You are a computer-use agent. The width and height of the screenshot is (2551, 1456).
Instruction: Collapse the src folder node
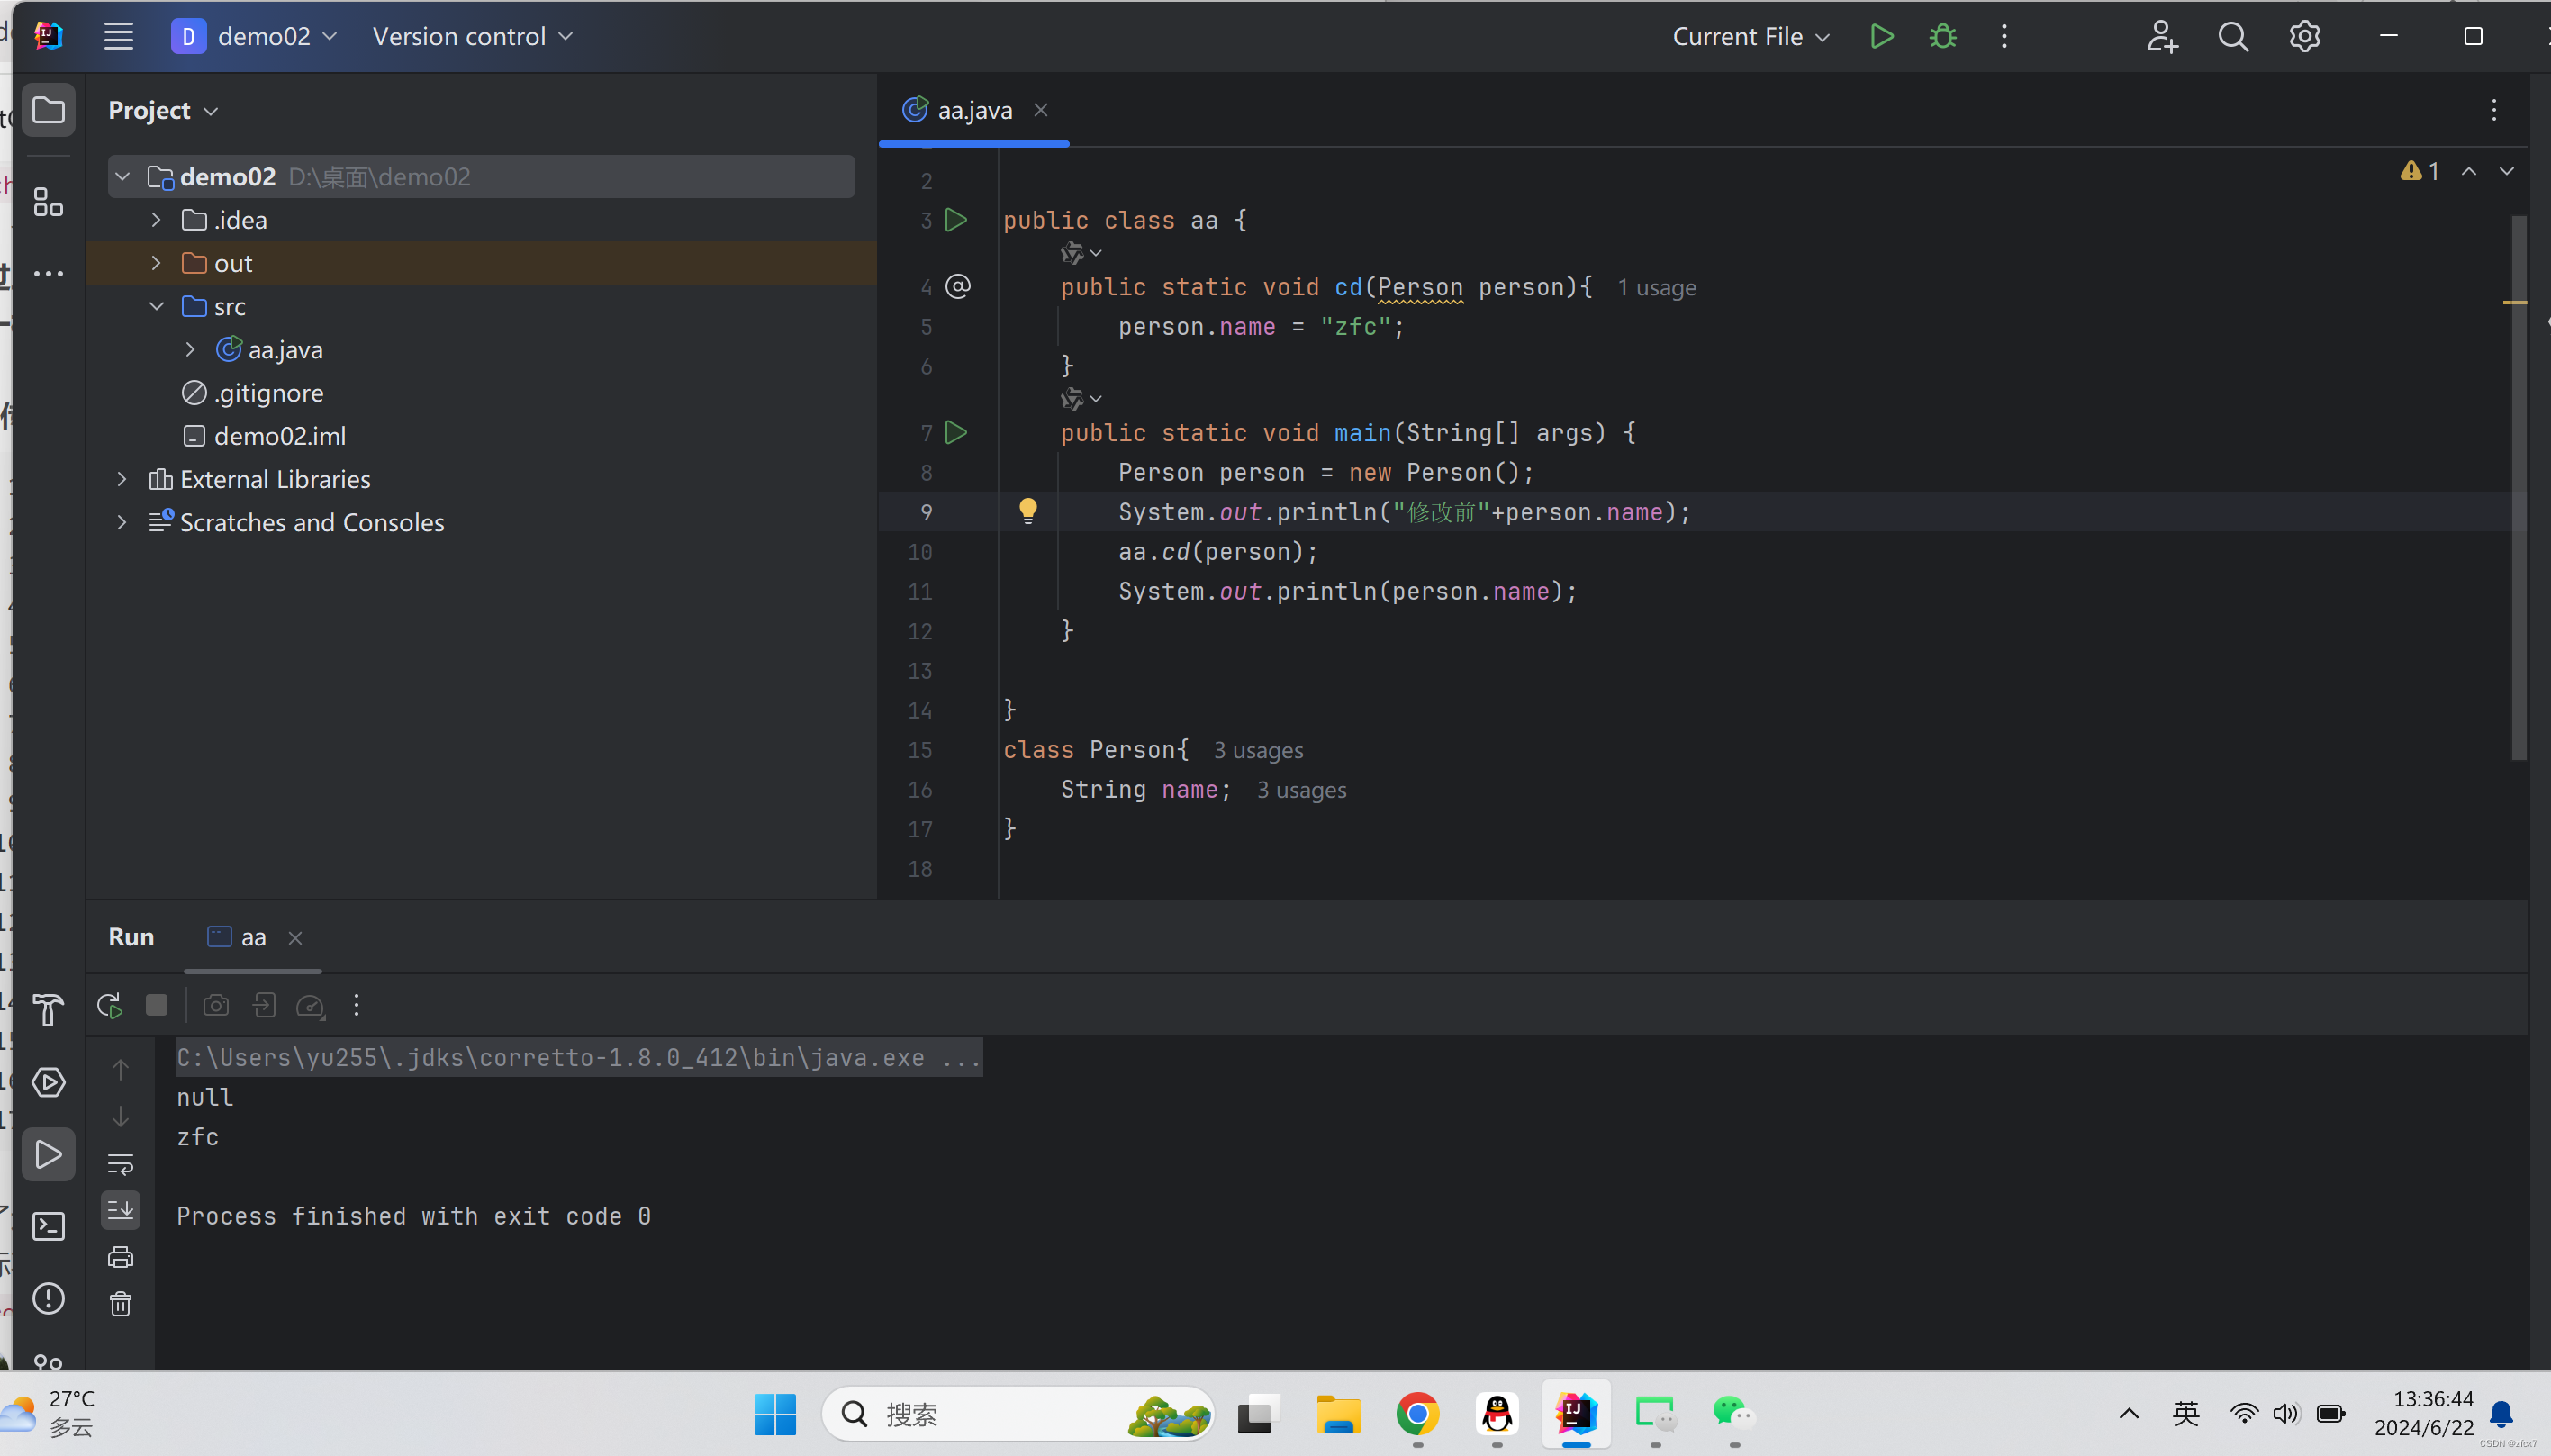click(156, 306)
